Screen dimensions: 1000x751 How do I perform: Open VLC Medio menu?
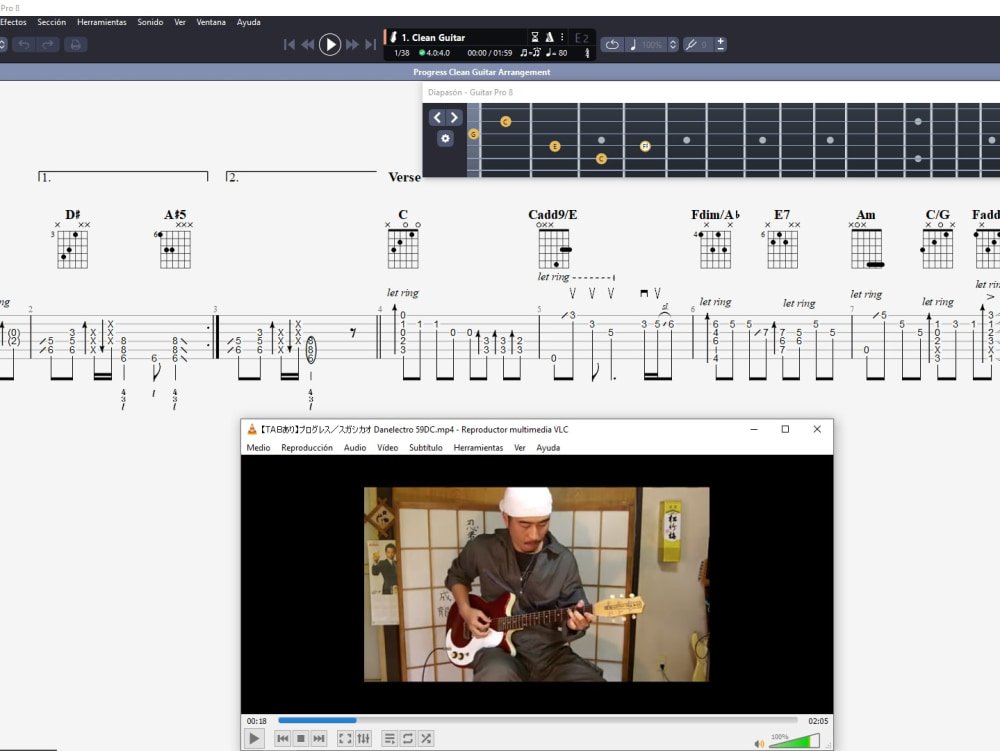(258, 448)
